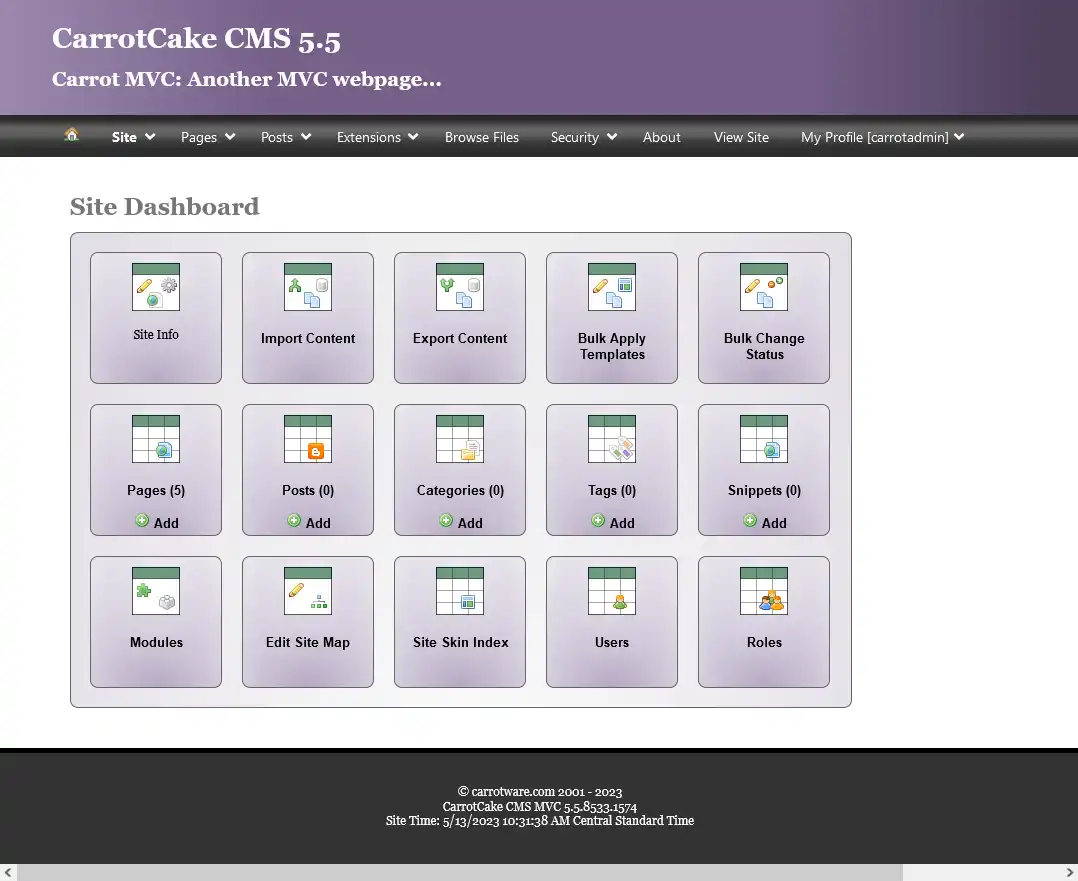Open the Site Skin Index icon
Screen dimensions: 1078x881
(460, 591)
